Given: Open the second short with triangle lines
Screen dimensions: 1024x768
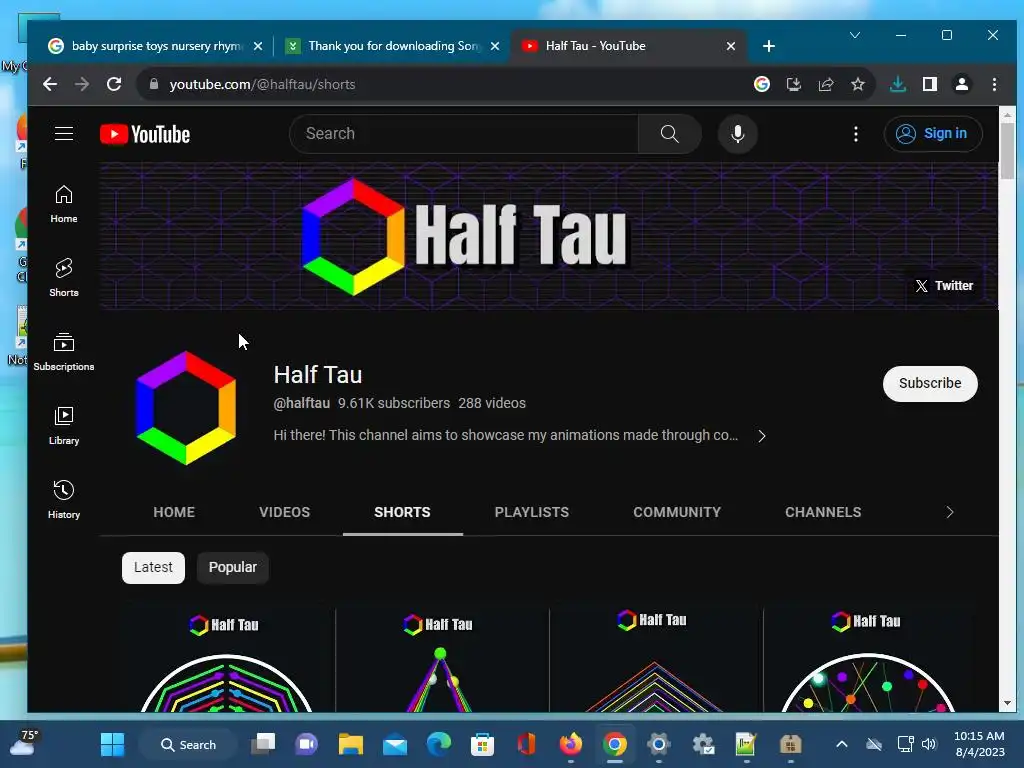Looking at the screenshot, I should click(441, 660).
